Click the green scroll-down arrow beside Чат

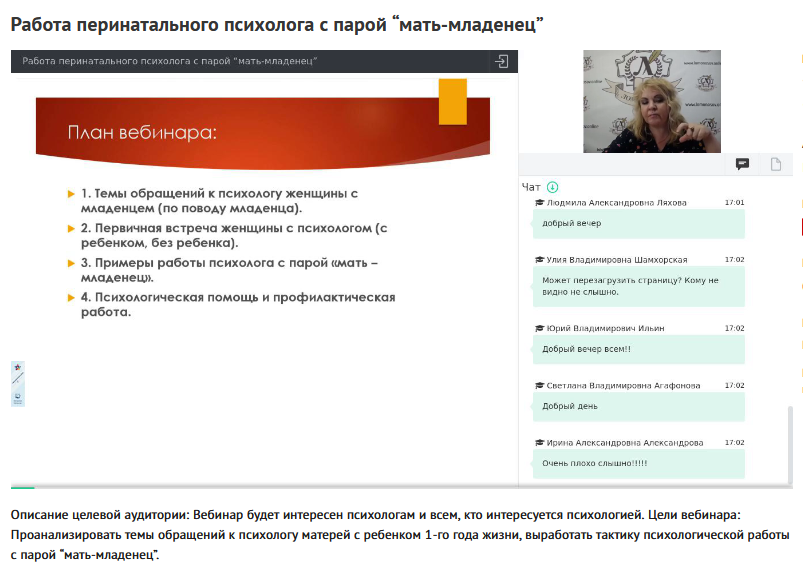pyautogui.click(x=553, y=187)
